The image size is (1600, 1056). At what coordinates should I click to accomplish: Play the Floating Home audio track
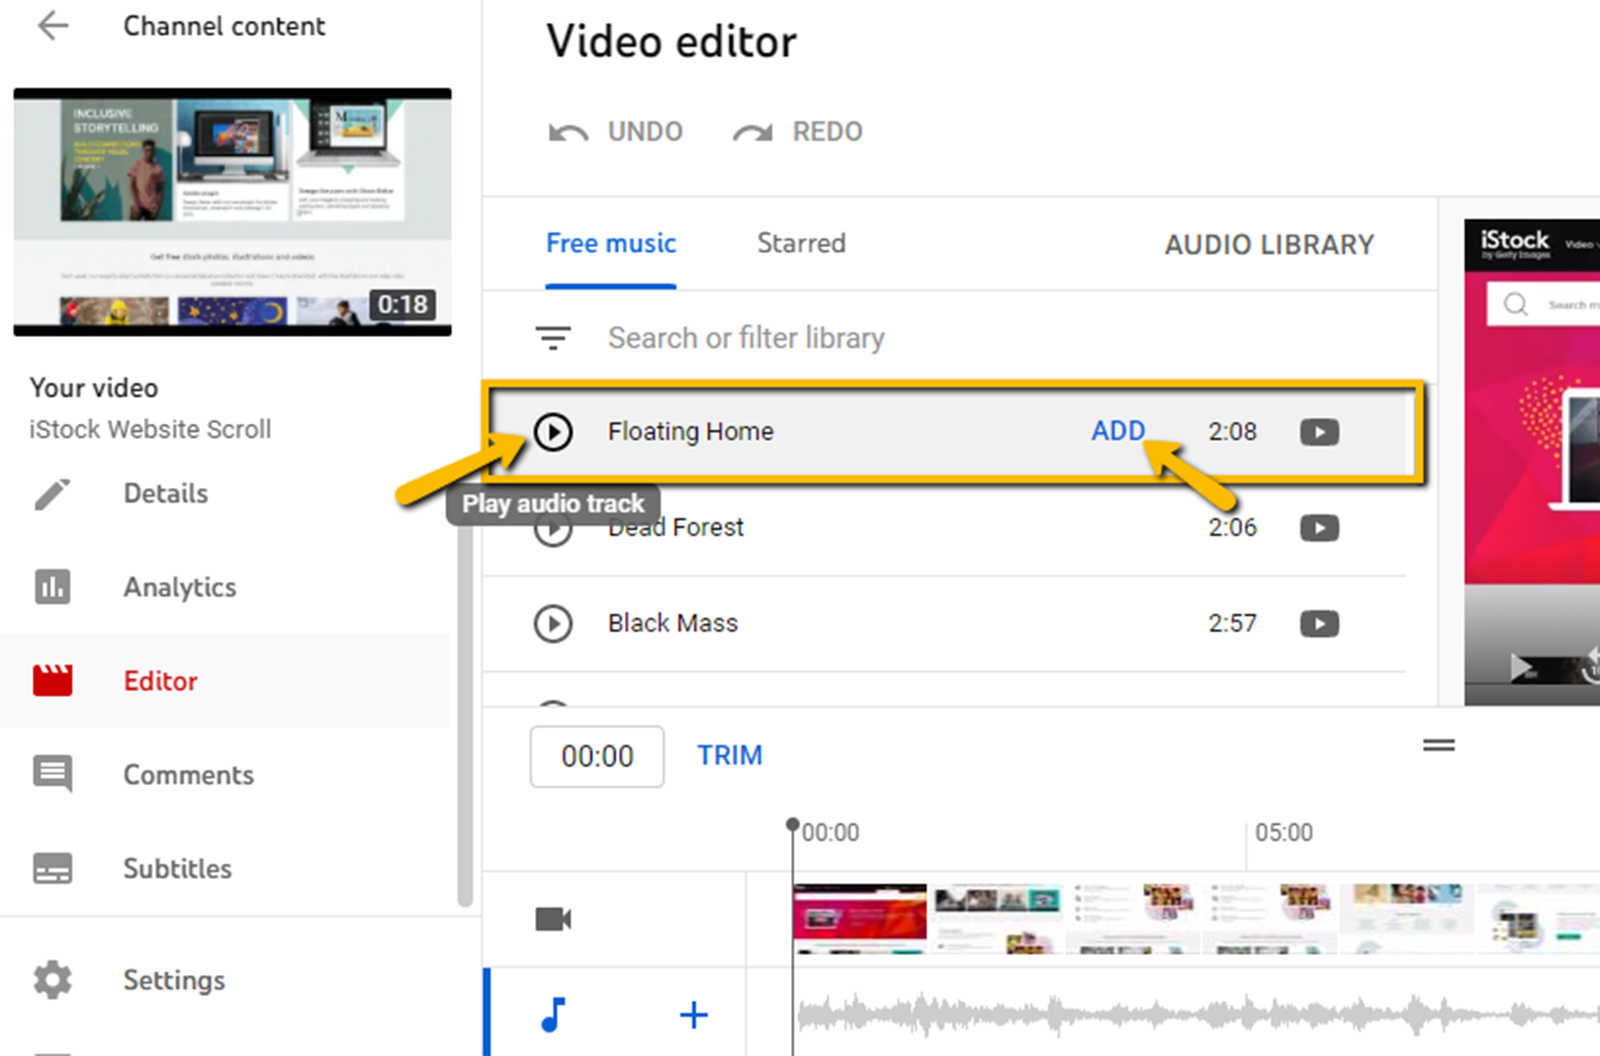click(x=553, y=432)
